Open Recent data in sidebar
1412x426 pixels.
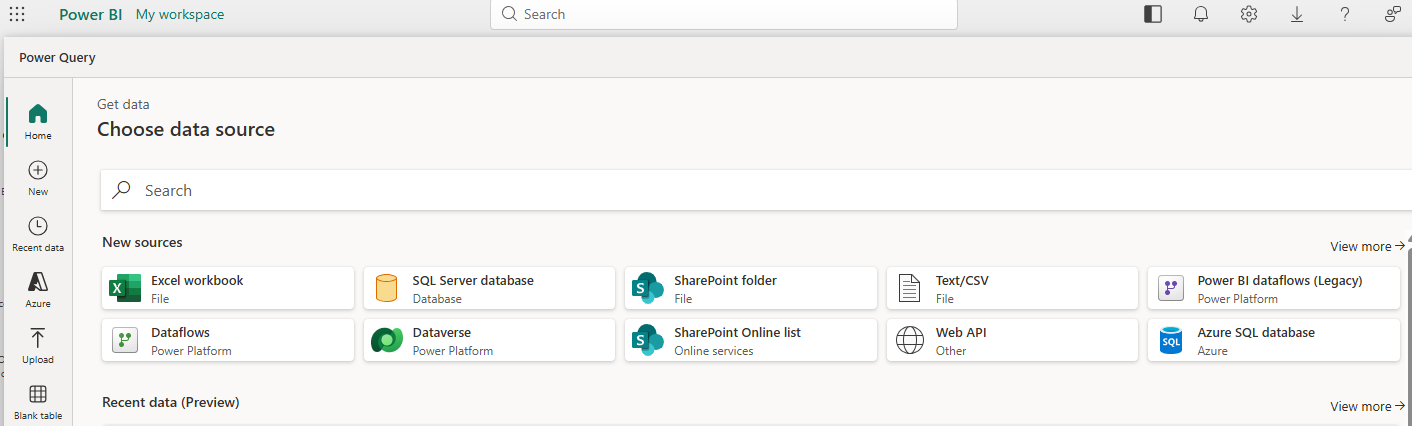click(x=38, y=234)
